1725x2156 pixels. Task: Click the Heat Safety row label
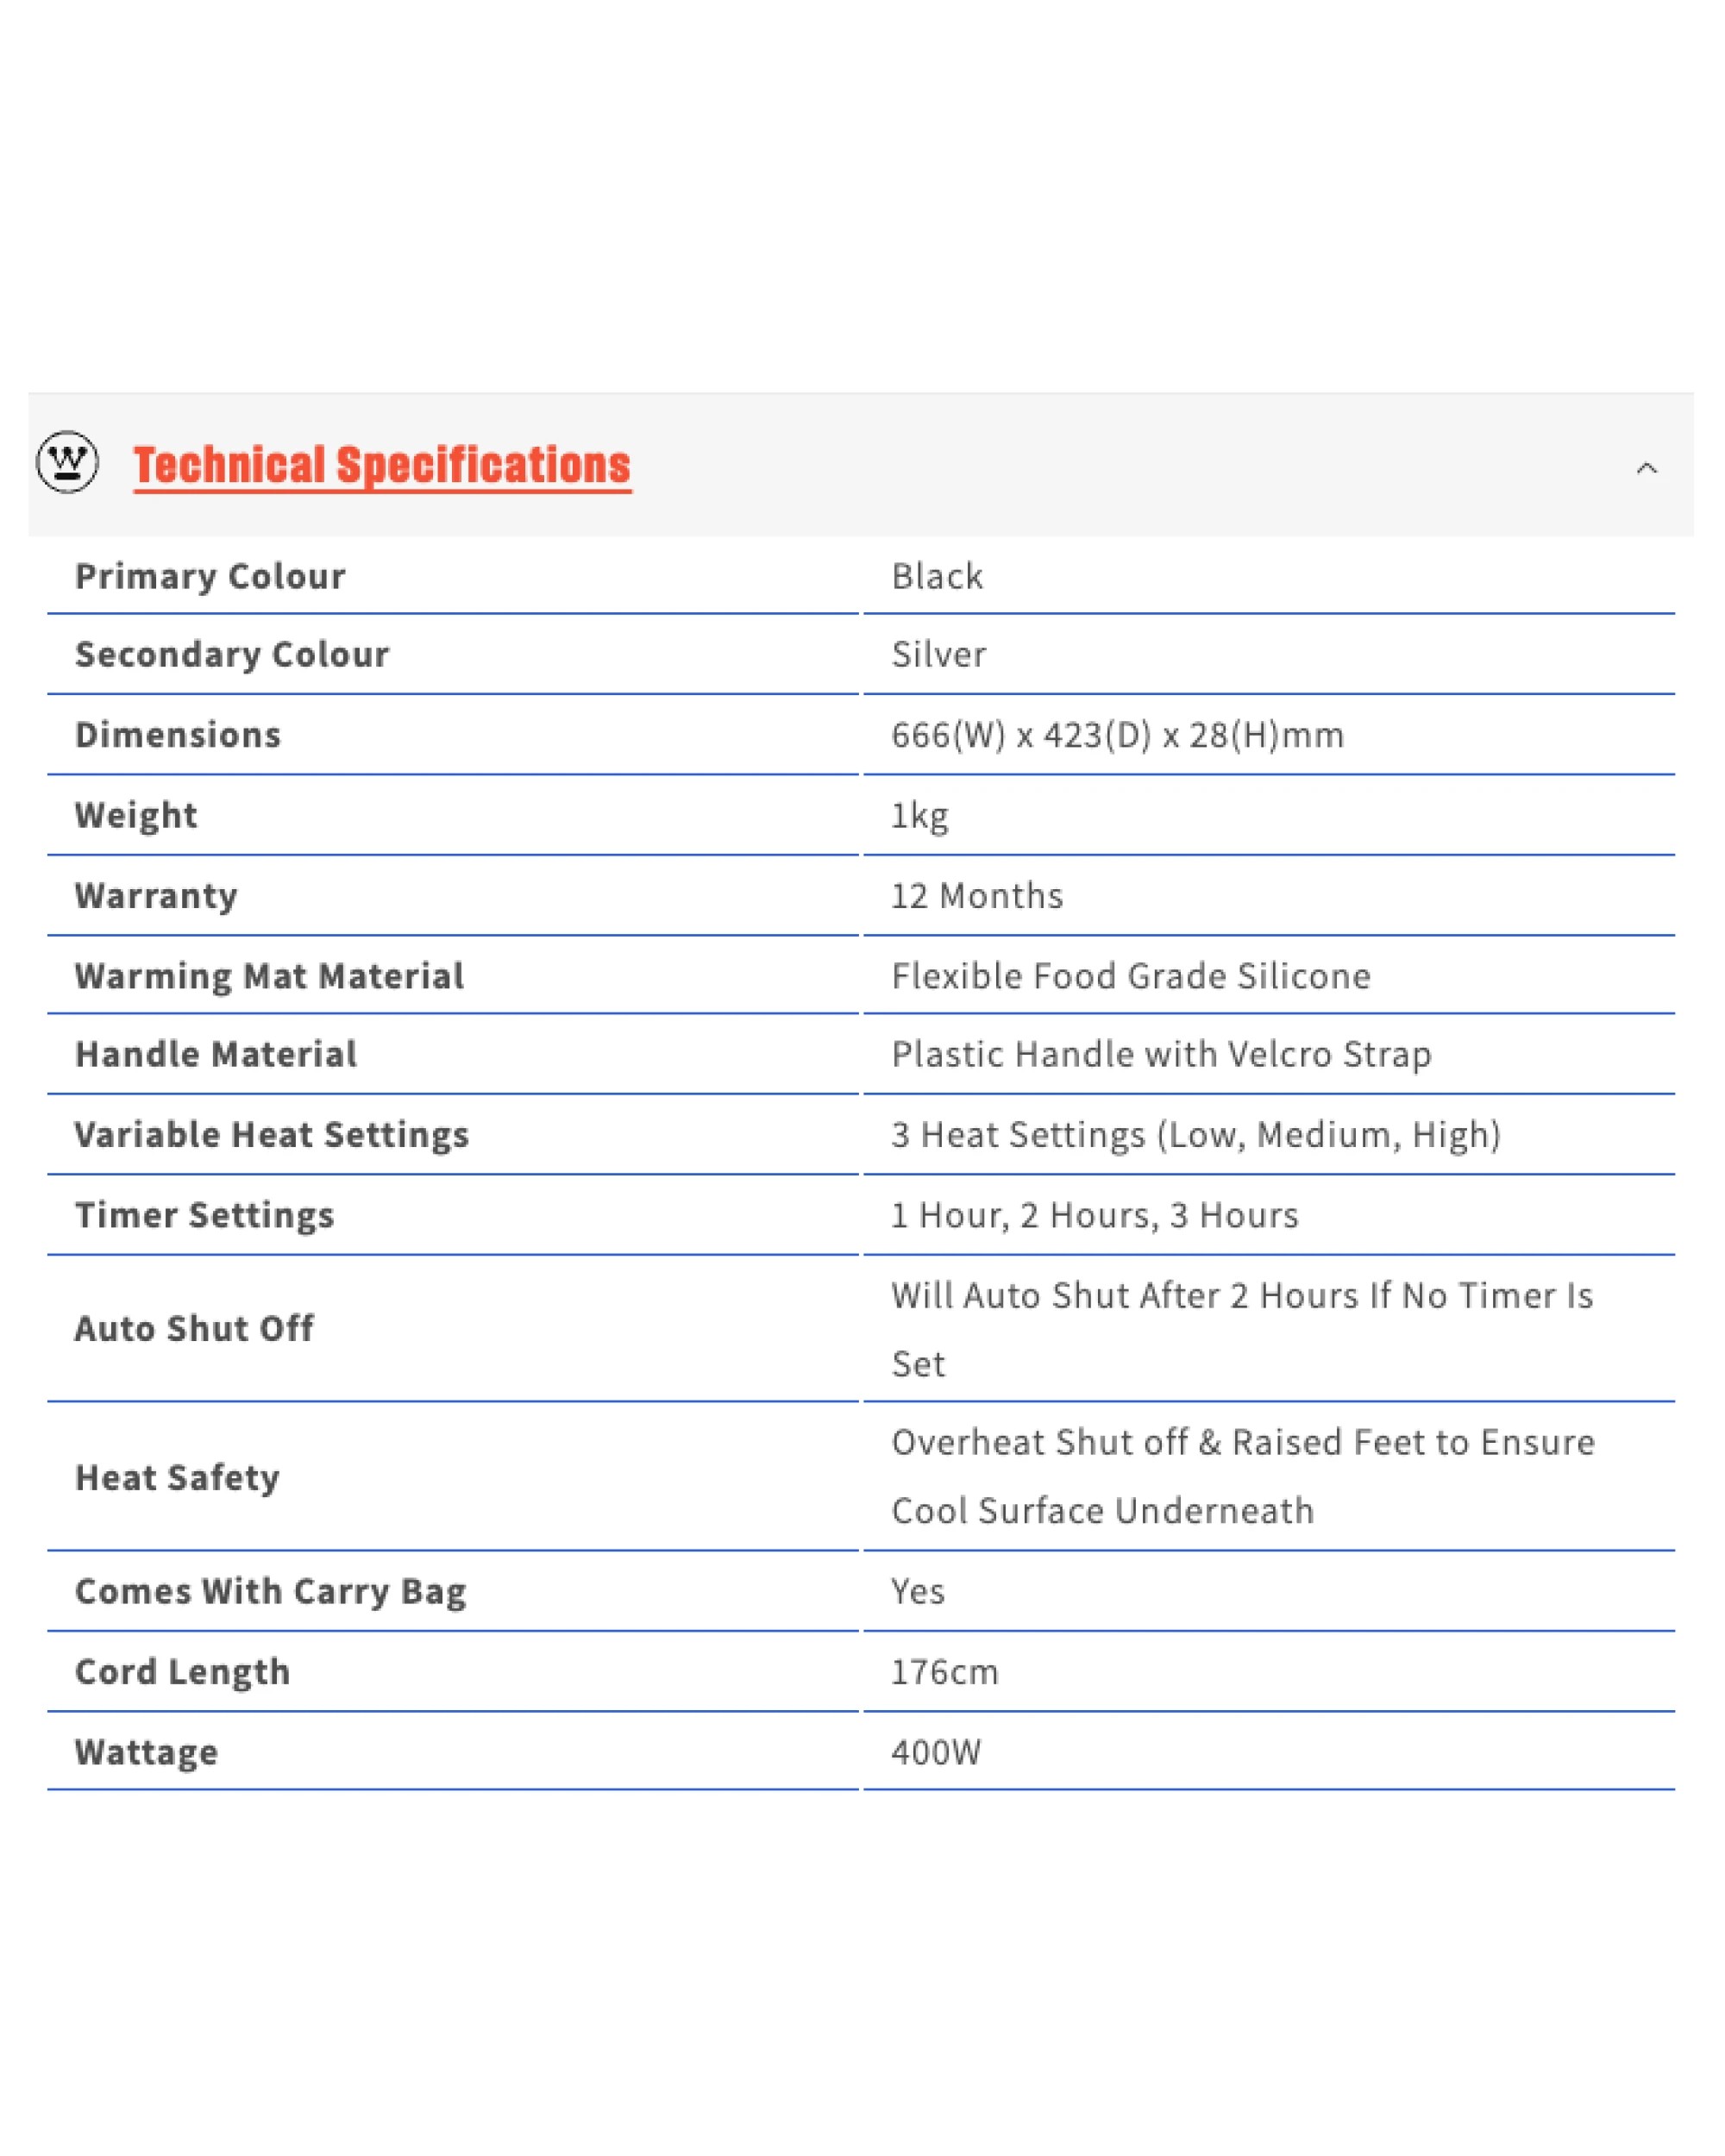point(178,1477)
